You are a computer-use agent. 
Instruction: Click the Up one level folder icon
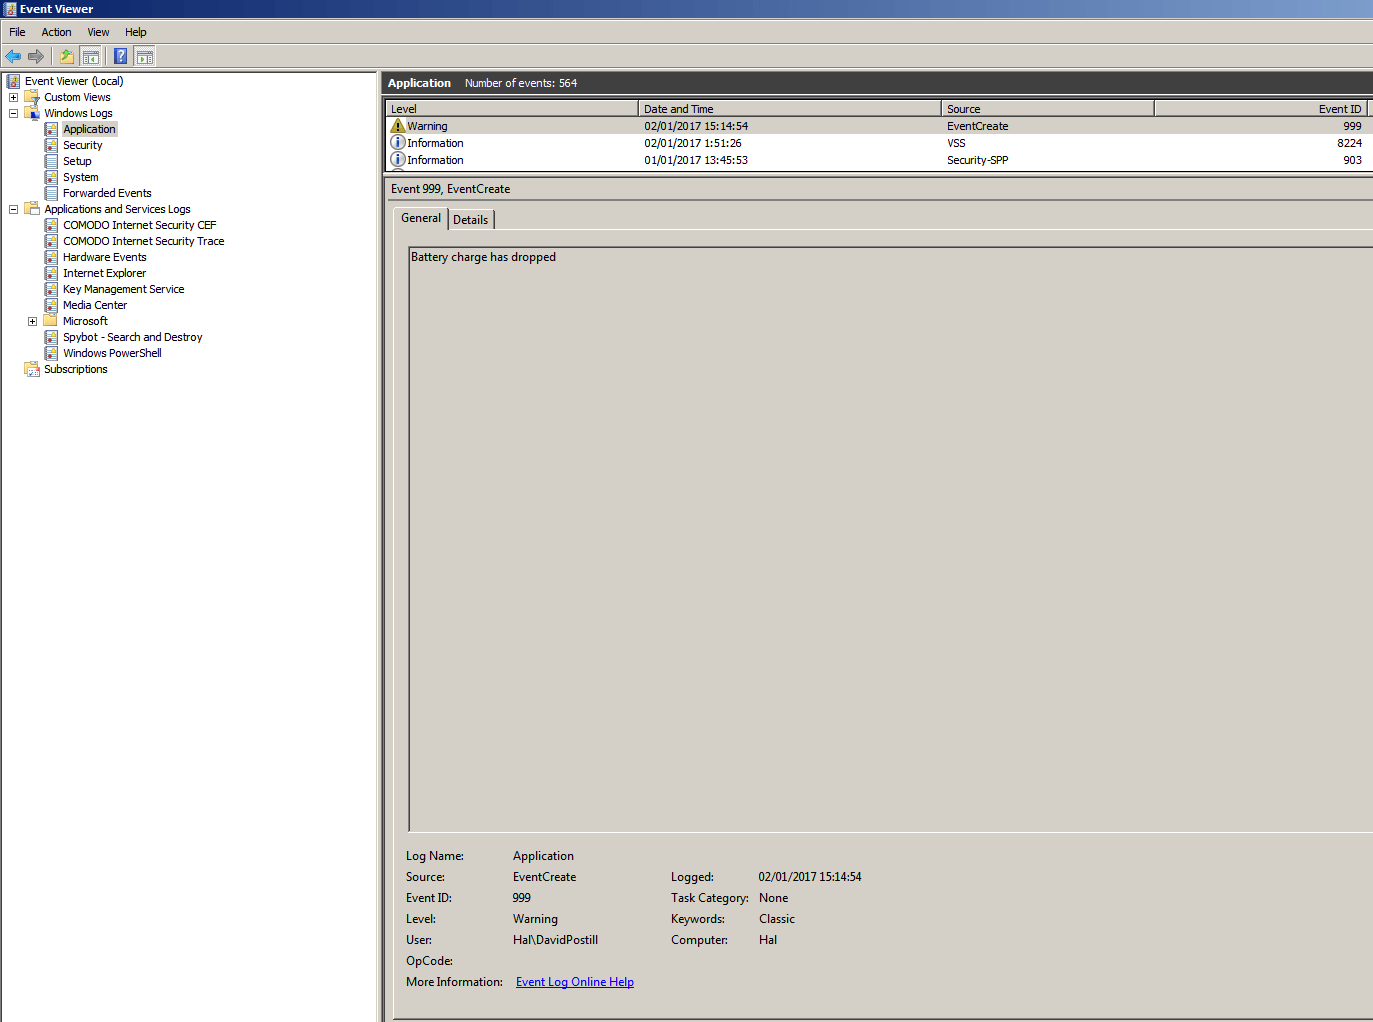pos(67,56)
